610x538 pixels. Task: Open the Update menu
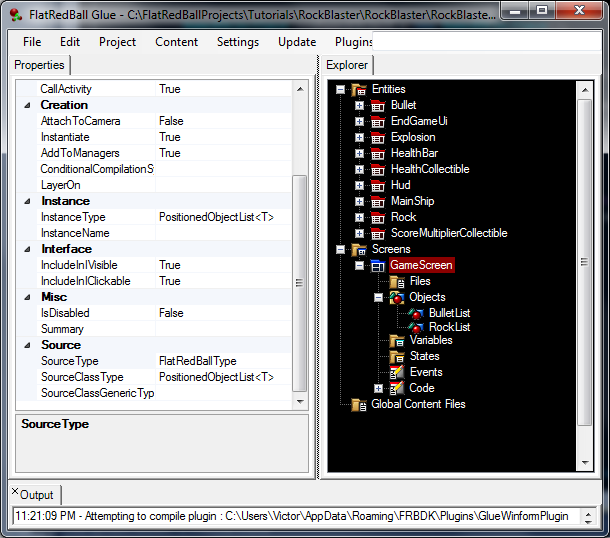pos(297,42)
